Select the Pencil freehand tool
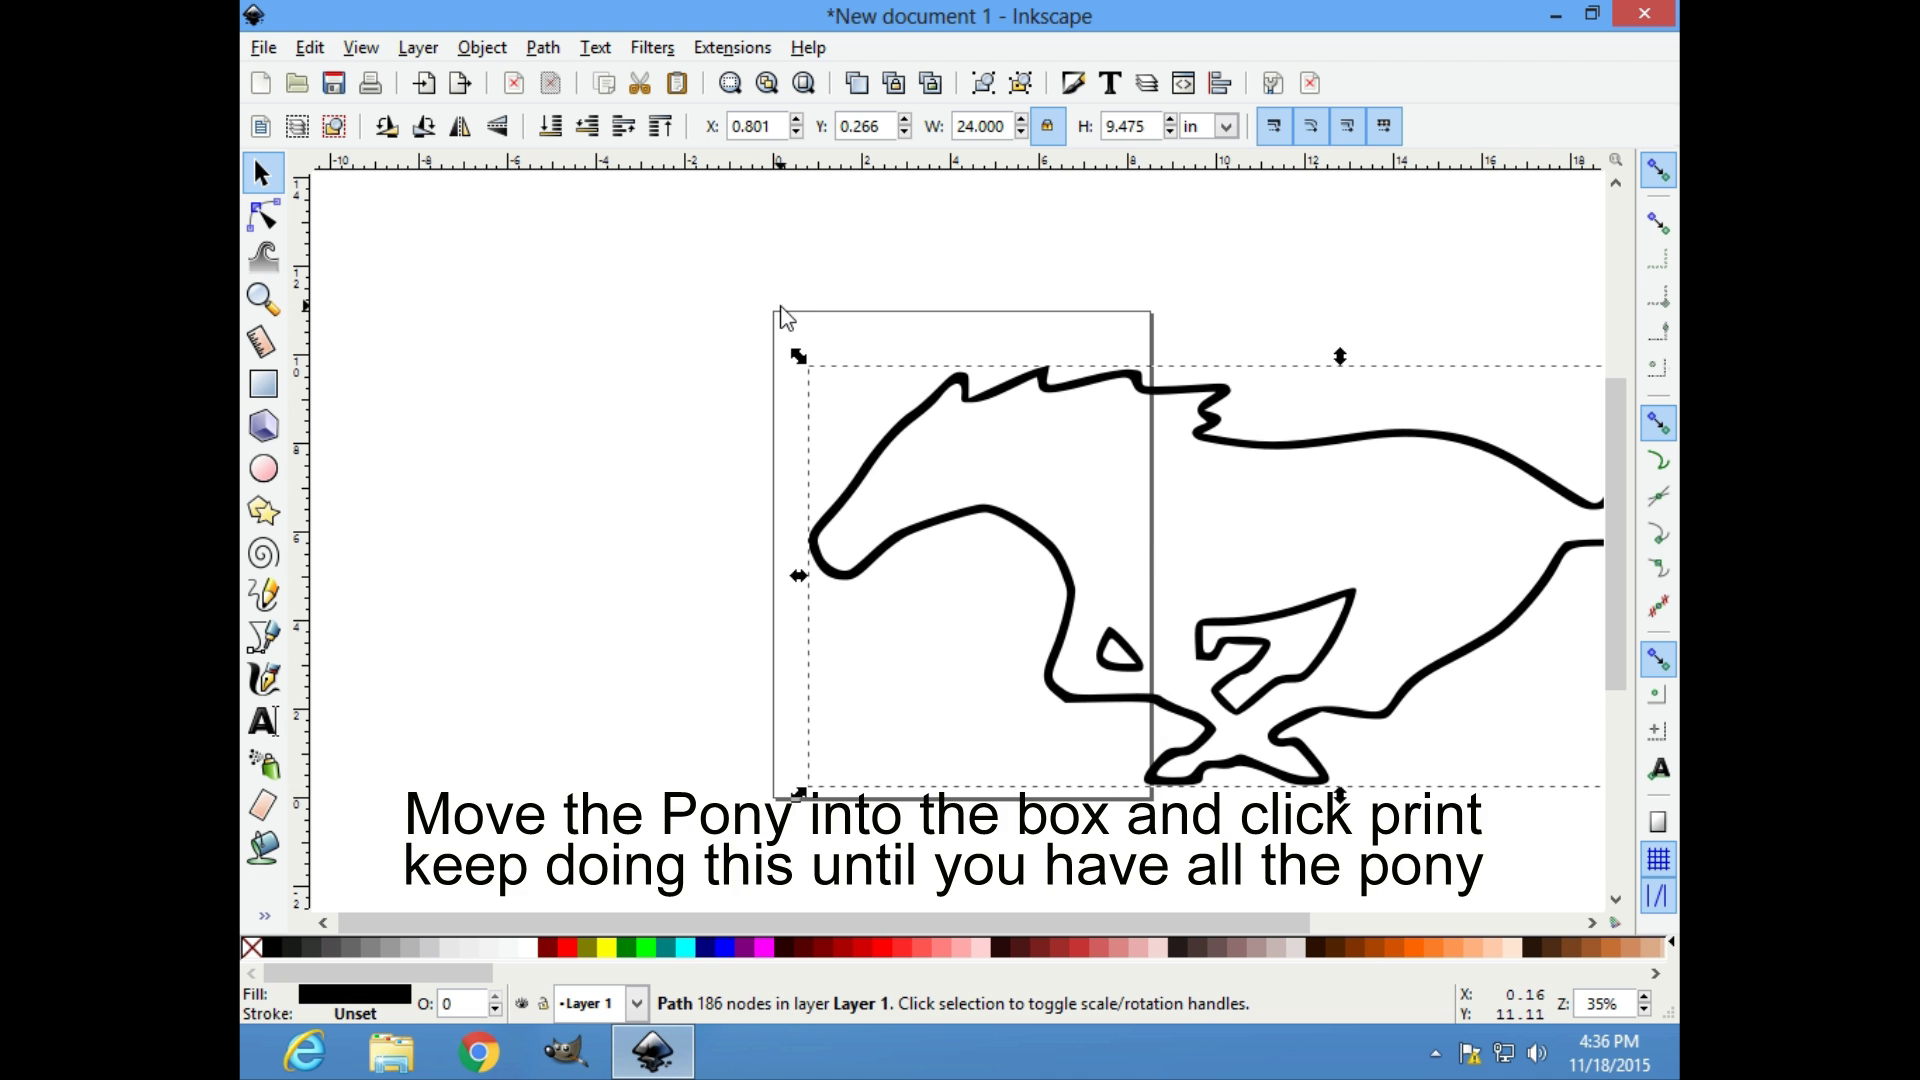The width and height of the screenshot is (1920, 1080). click(x=263, y=595)
